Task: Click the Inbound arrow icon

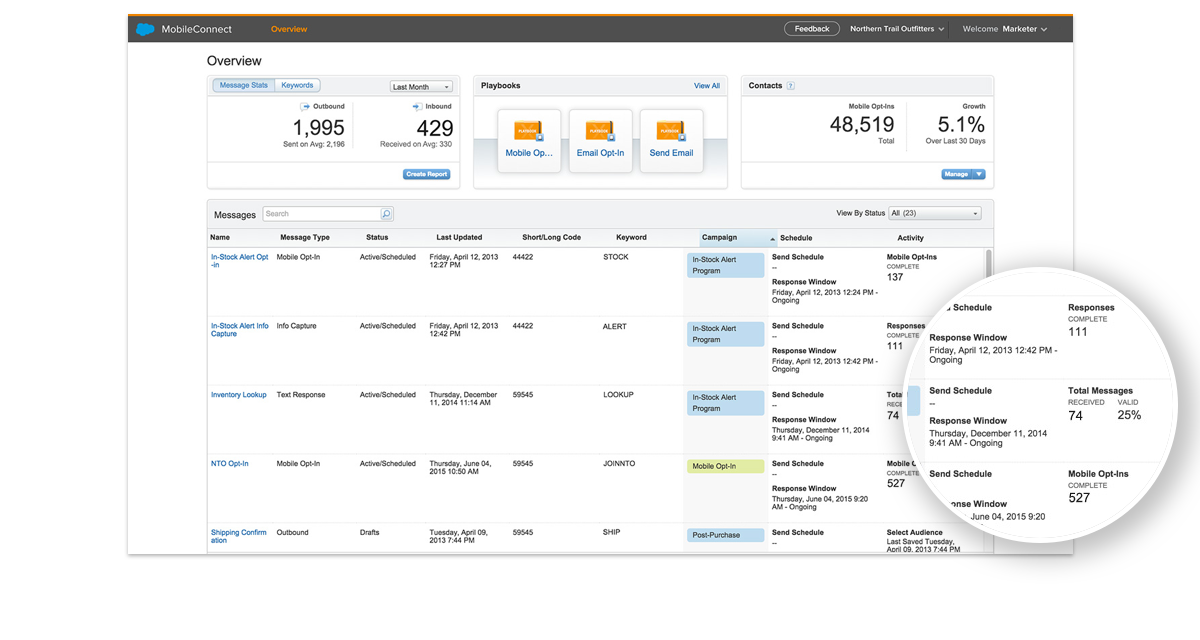Action: pyautogui.click(x=417, y=106)
